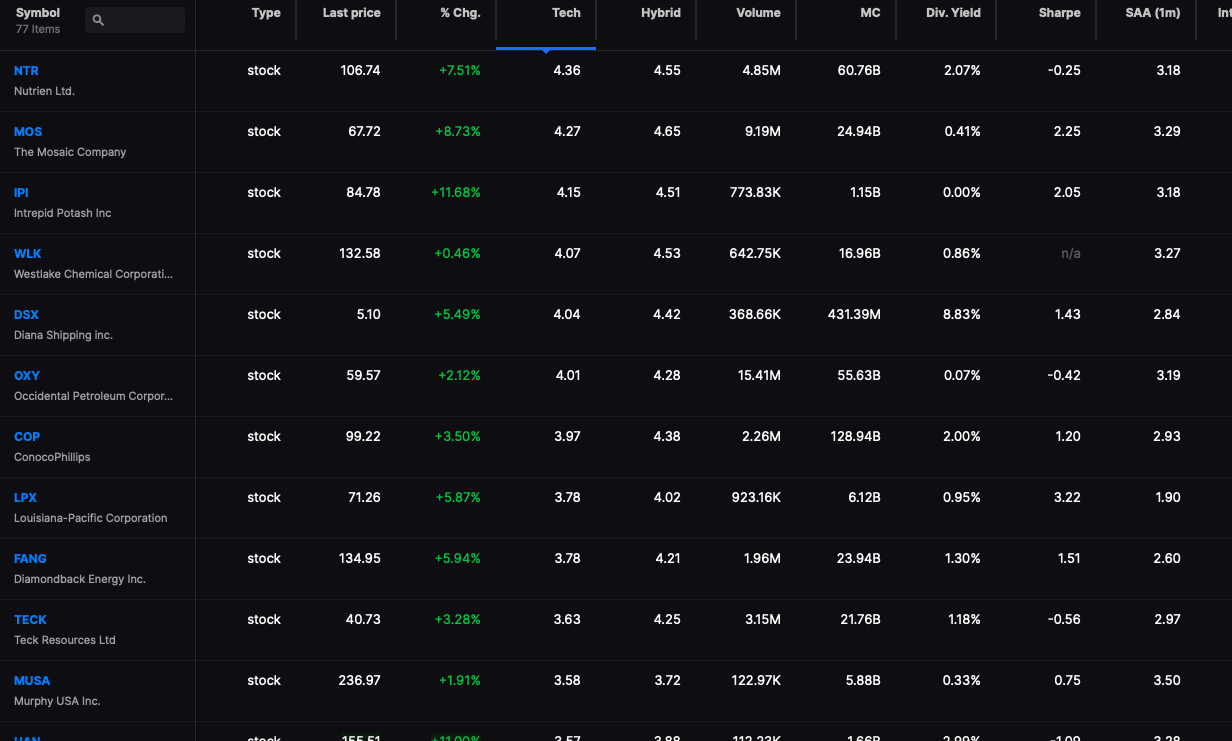Viewport: 1232px width, 741px height.
Task: Focus the symbol search input field
Action: [x=135, y=20]
